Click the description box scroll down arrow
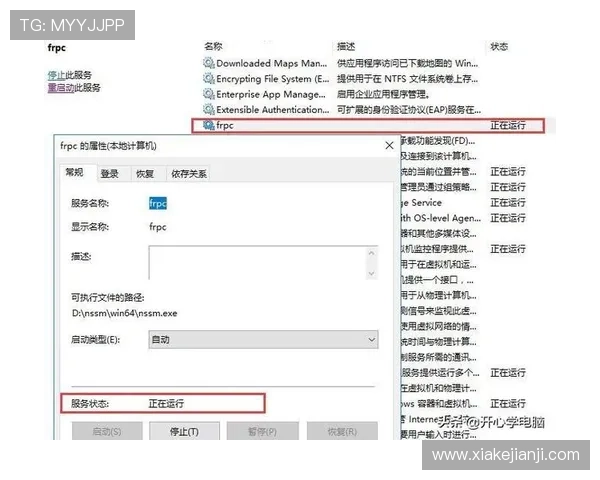Screen dimensions: 600x480 [371, 273]
